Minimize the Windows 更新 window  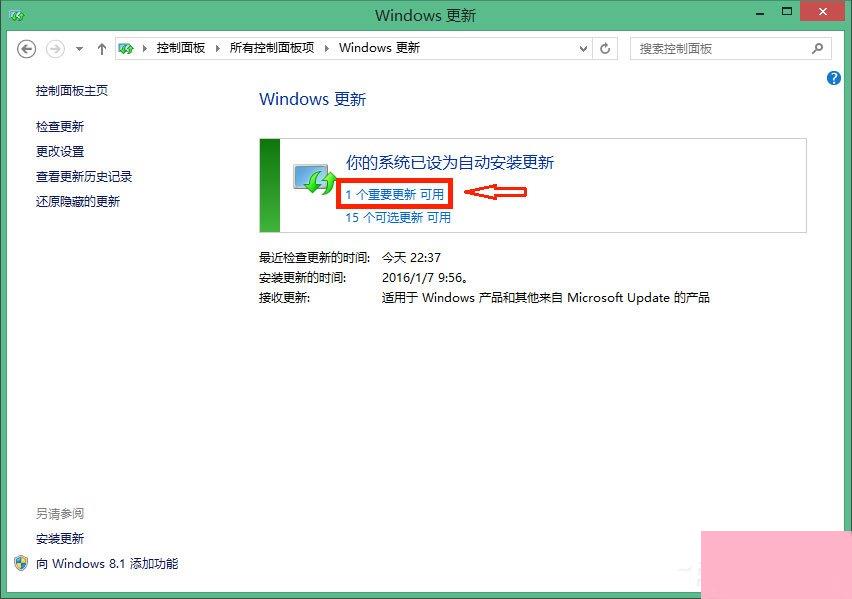coord(760,12)
